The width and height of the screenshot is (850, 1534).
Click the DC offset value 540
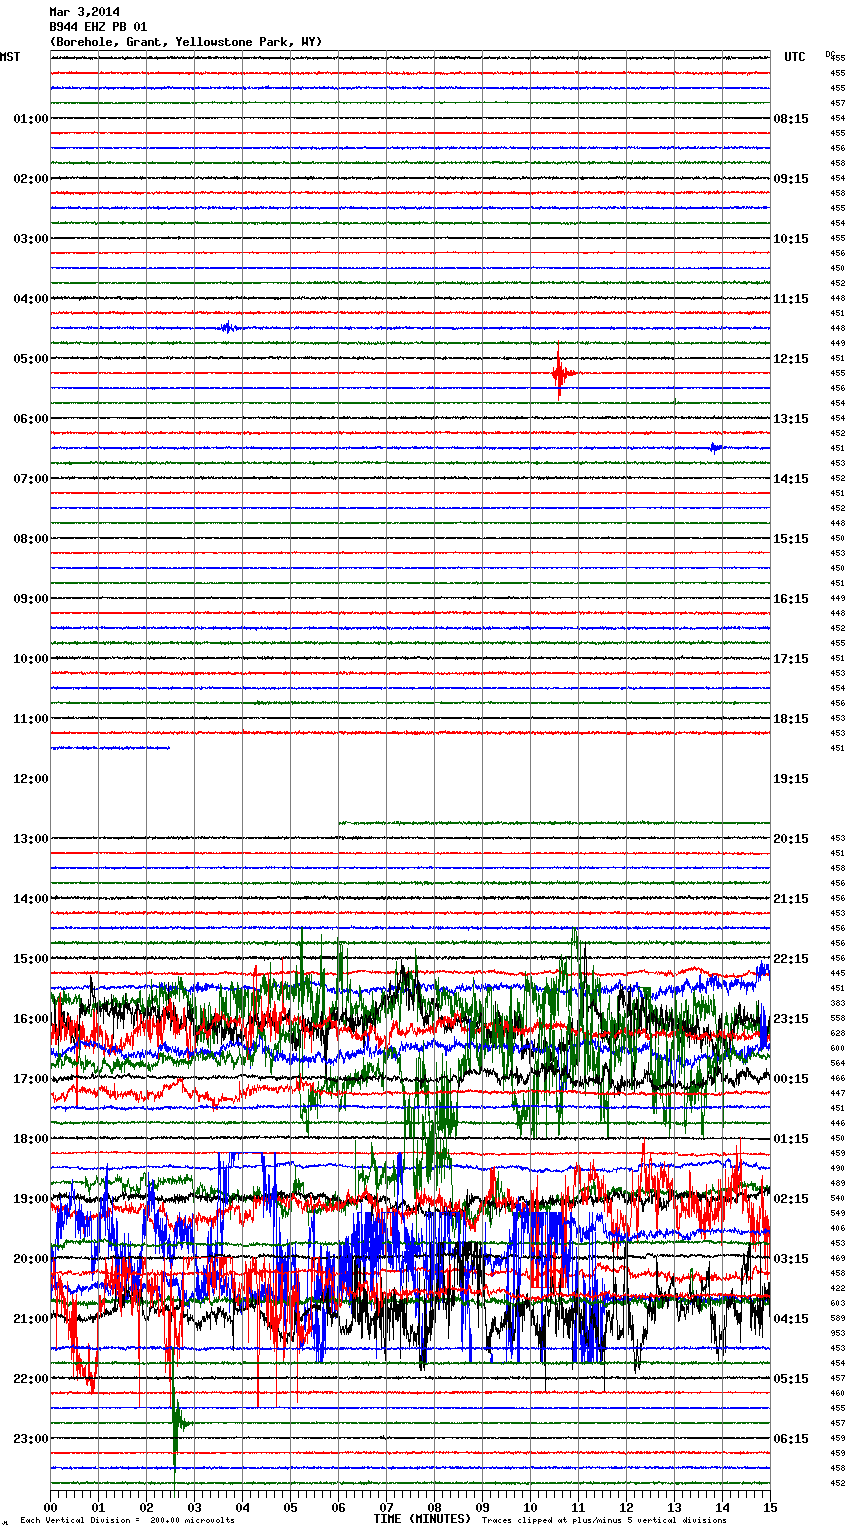pos(837,1198)
